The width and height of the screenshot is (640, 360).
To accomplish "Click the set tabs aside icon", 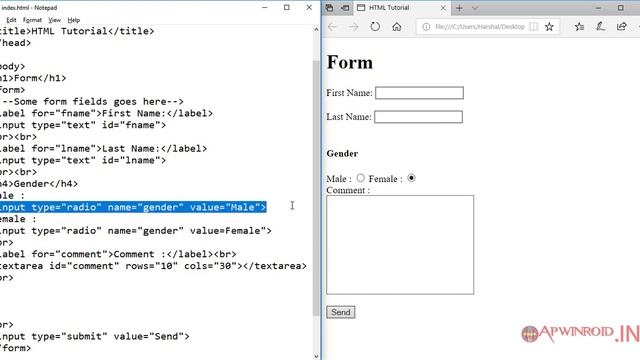I will (345, 8).
